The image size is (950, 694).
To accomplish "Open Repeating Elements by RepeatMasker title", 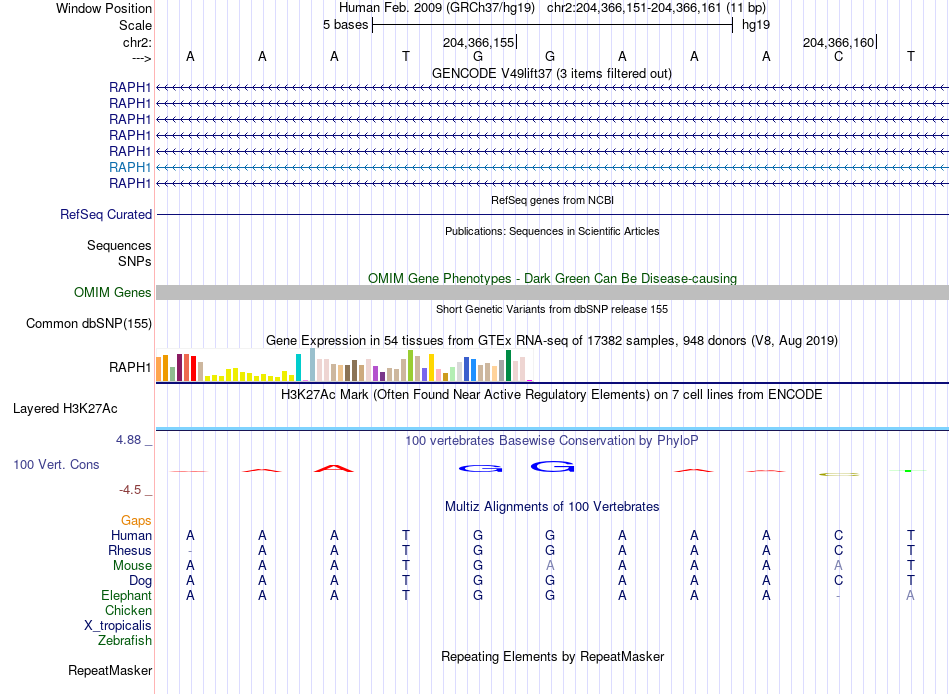I will coord(552,656).
